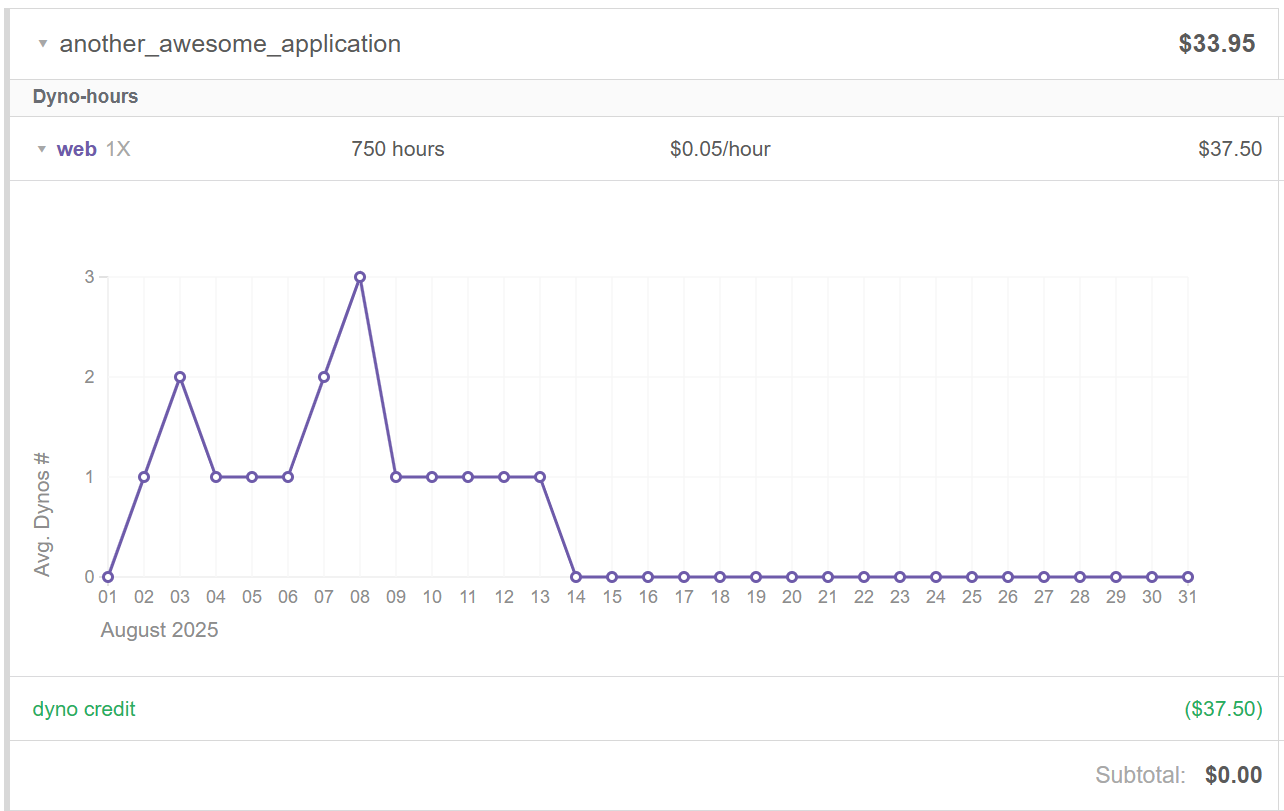Click the August 14 data point

click(x=576, y=577)
